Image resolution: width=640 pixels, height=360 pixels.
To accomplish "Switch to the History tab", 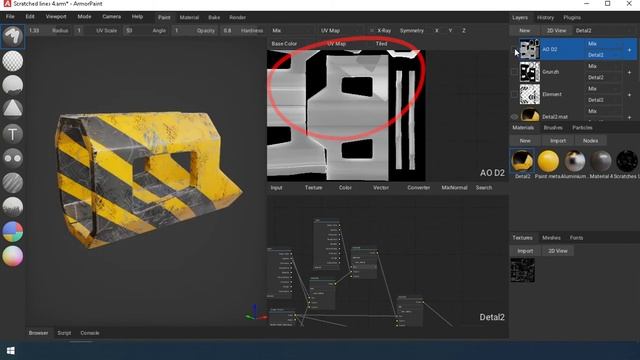I will (x=545, y=18).
